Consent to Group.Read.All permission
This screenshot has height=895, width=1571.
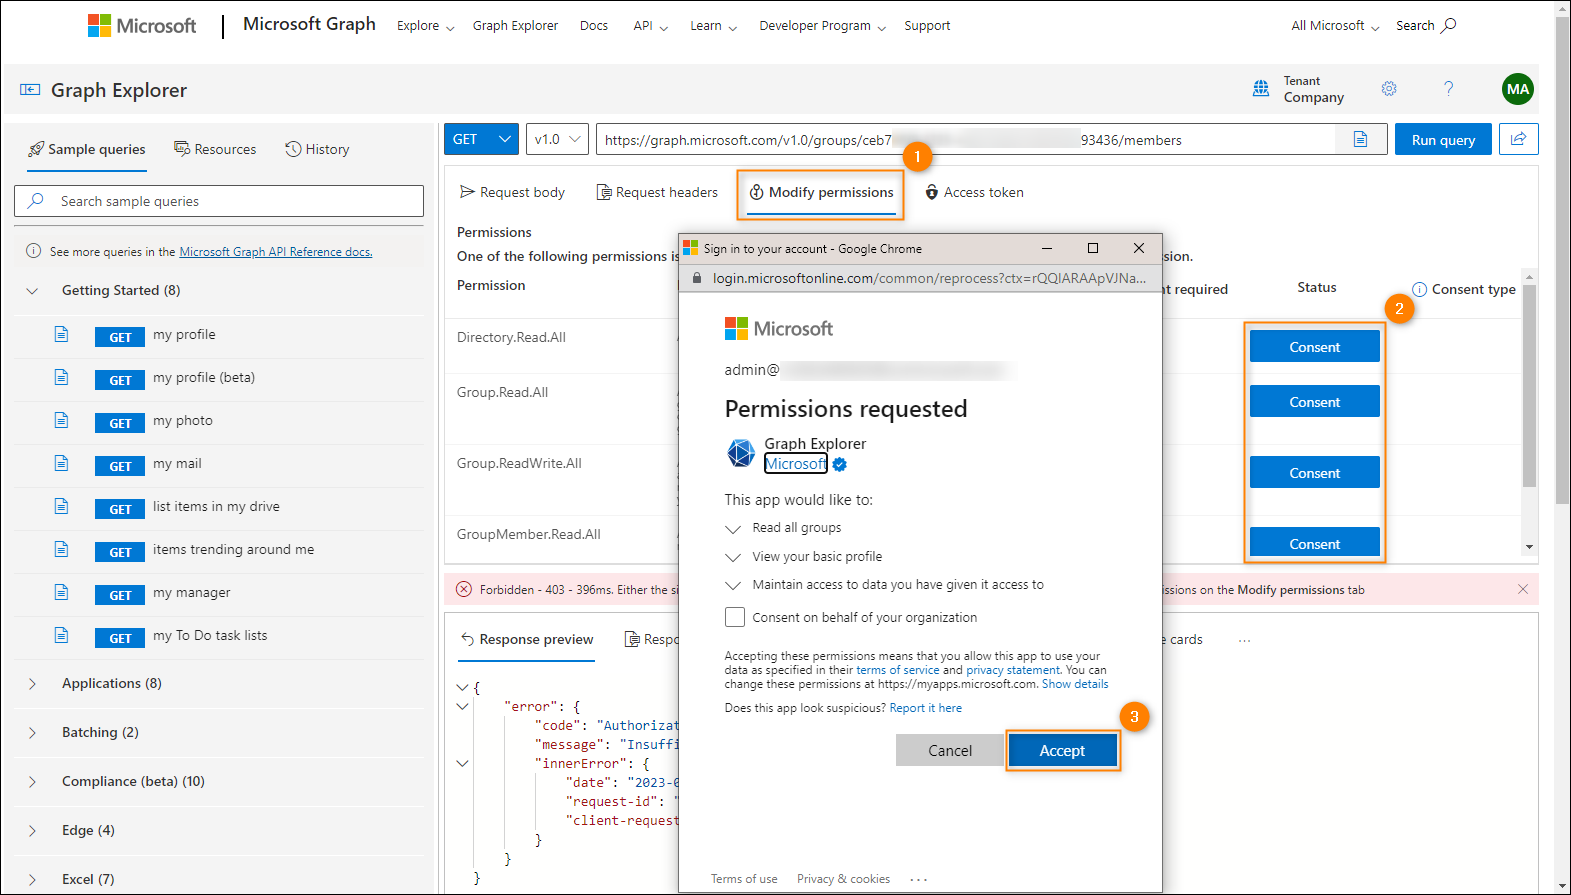tap(1315, 402)
